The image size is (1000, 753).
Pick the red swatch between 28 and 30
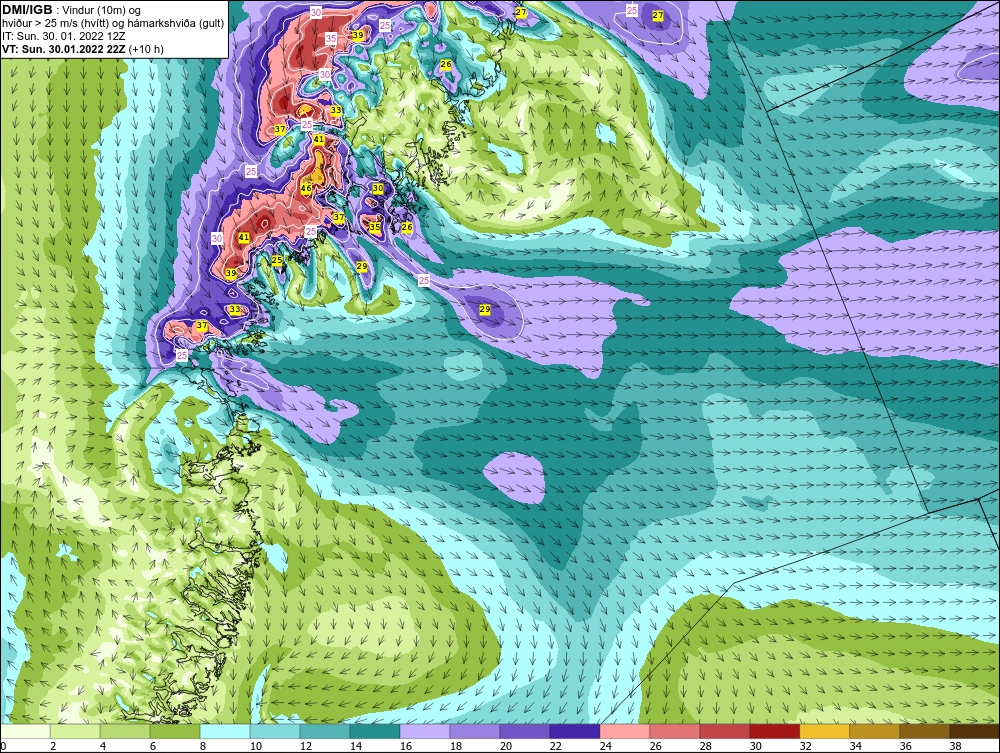tap(724, 731)
